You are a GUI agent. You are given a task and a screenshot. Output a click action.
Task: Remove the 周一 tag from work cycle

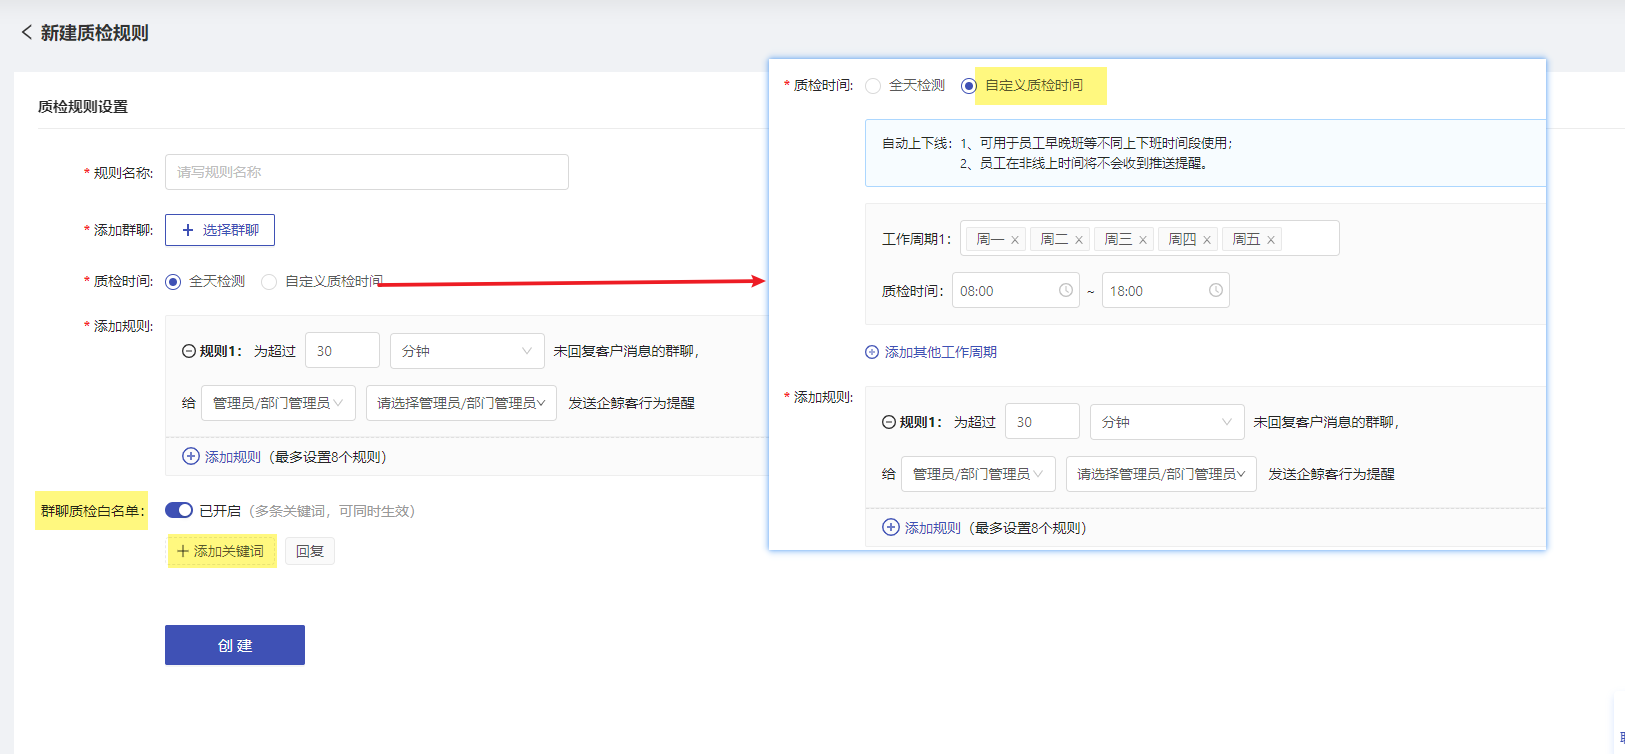pyautogui.click(x=1015, y=240)
